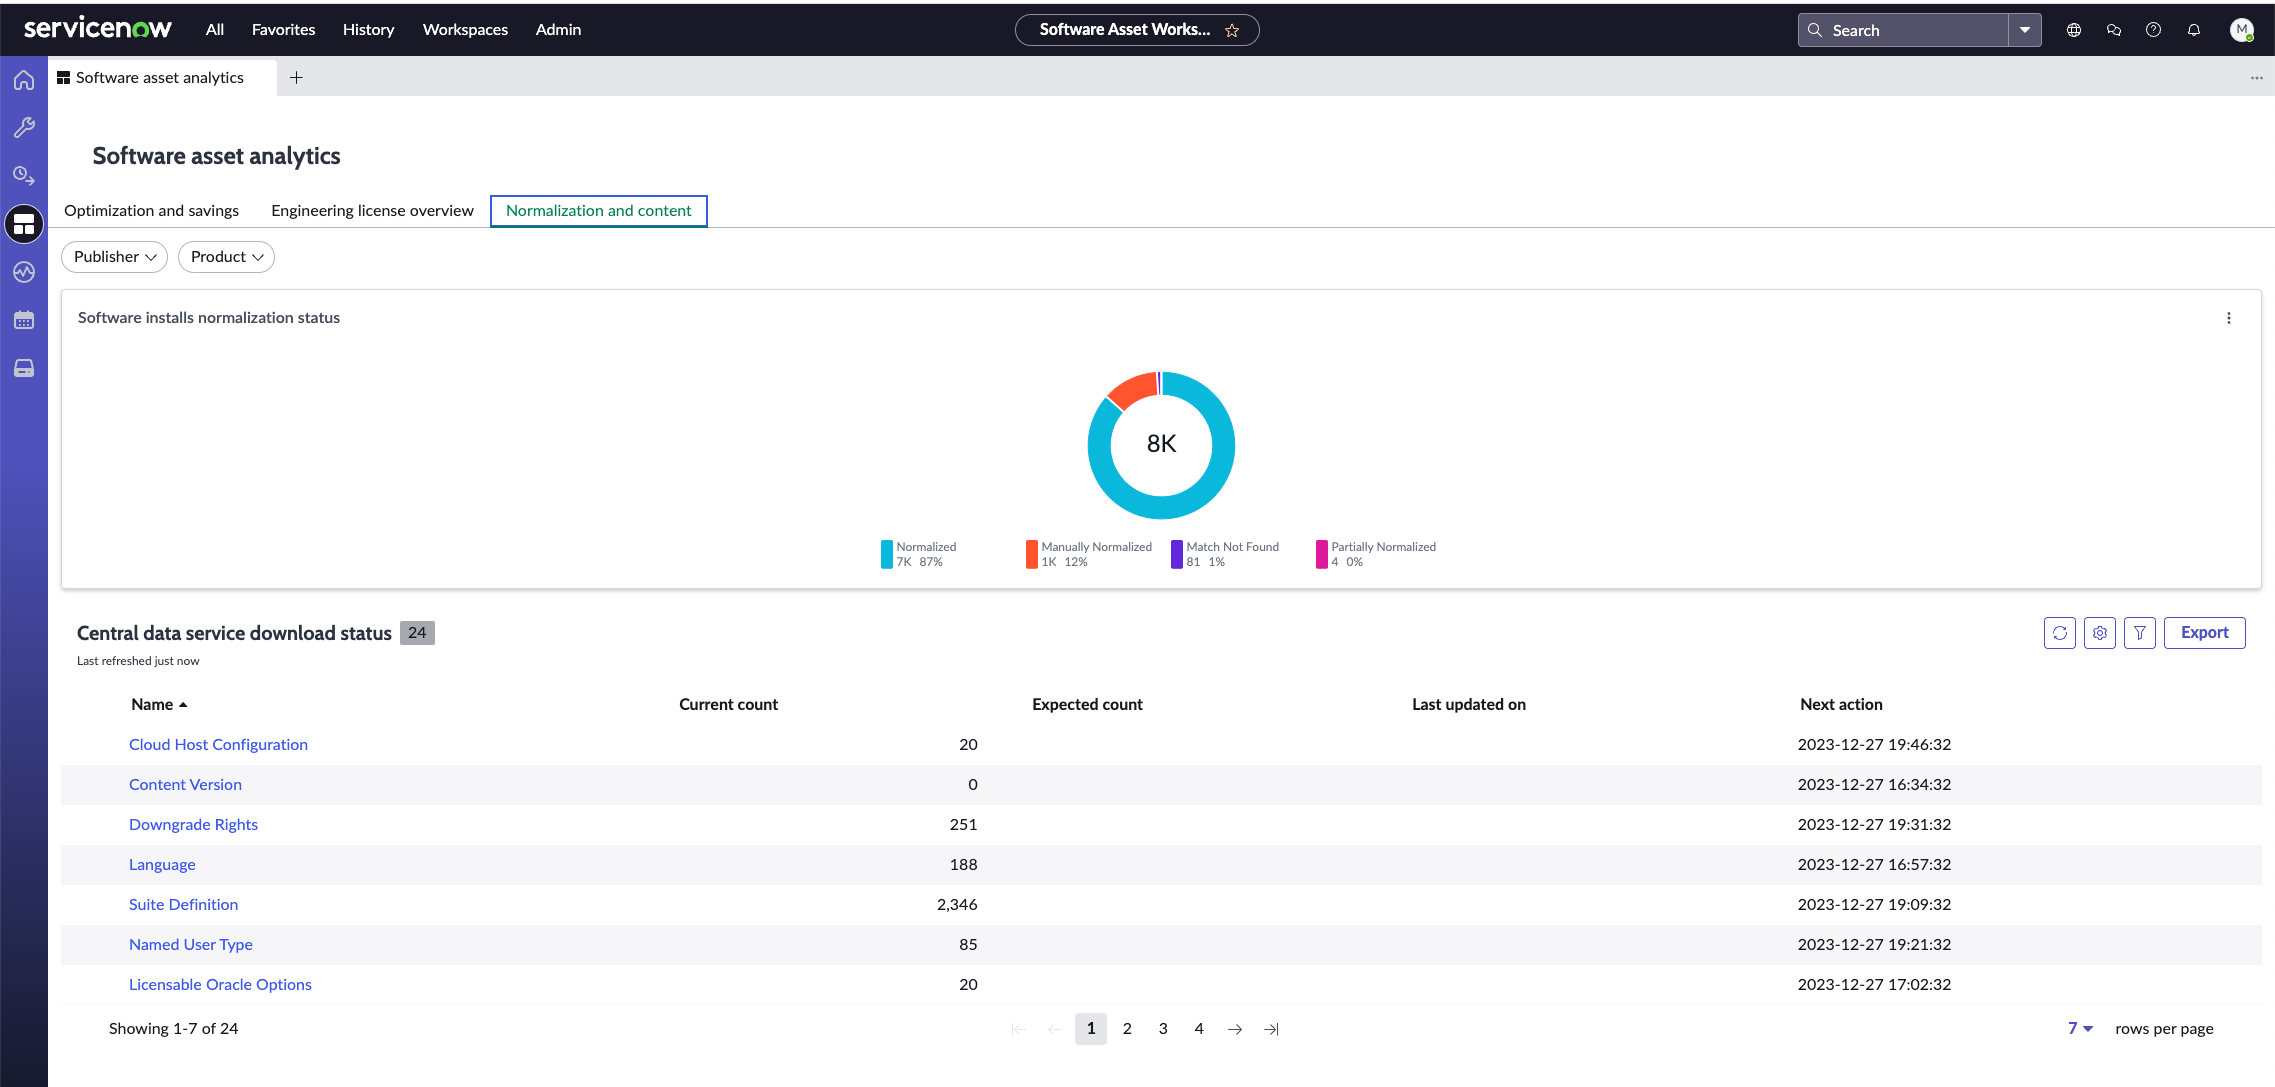Viewport: 2275px width, 1087px height.
Task: Click the global Search input field
Action: [x=1903, y=30]
